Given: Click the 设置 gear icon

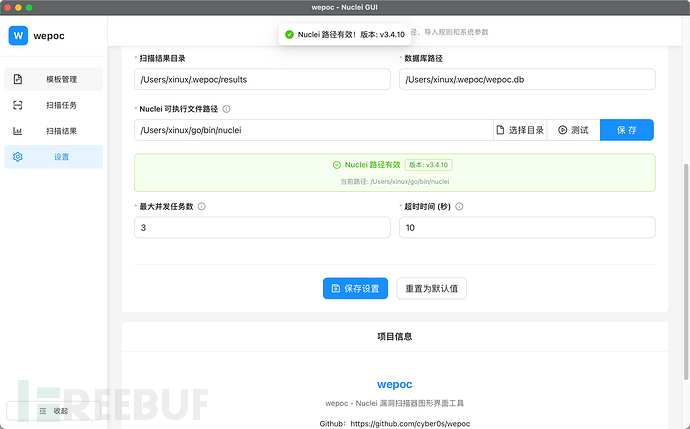Looking at the screenshot, I should (18, 157).
